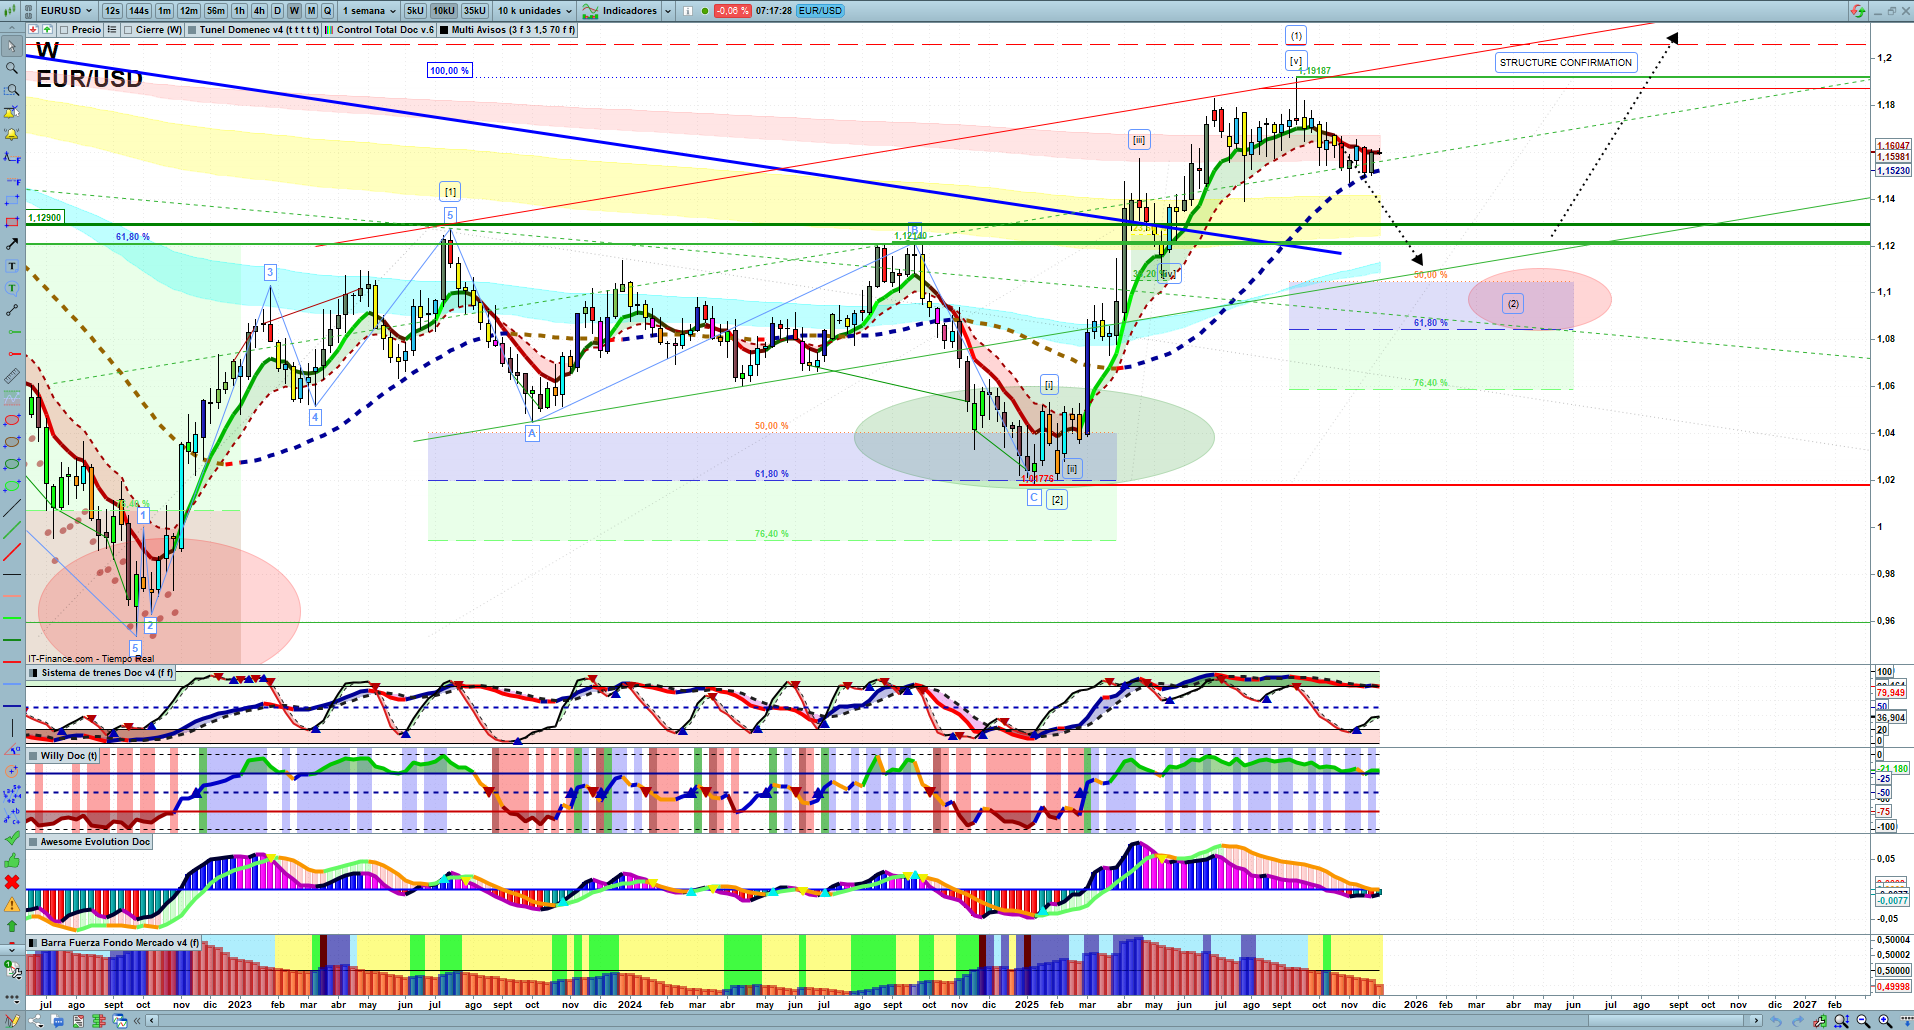Click the chart information icon

tap(688, 11)
